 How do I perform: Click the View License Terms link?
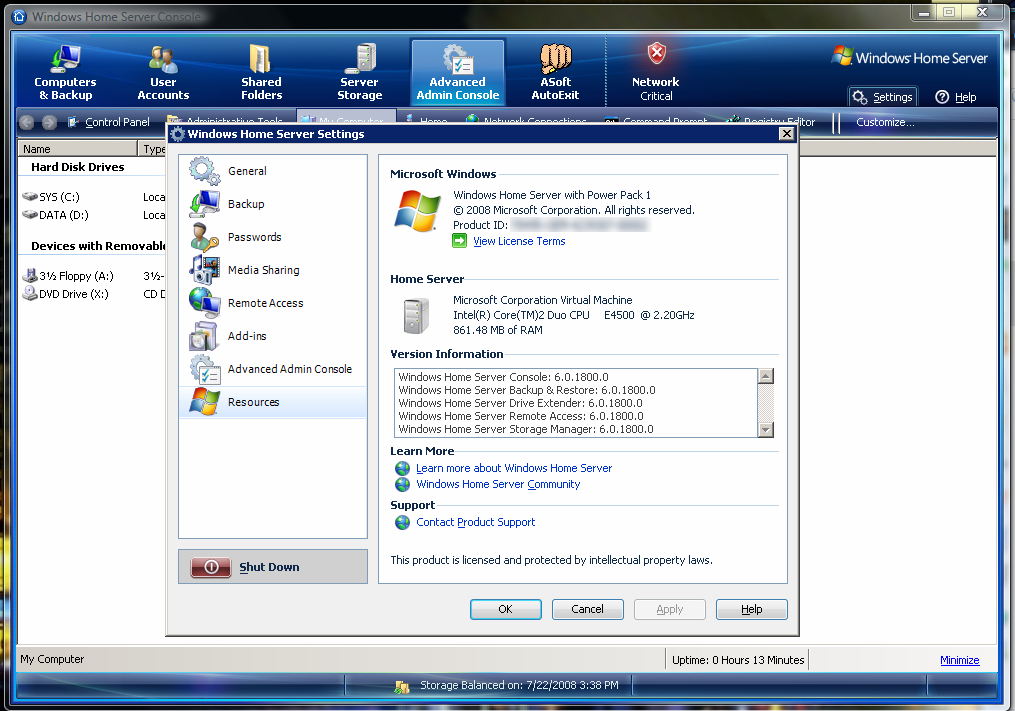519,241
